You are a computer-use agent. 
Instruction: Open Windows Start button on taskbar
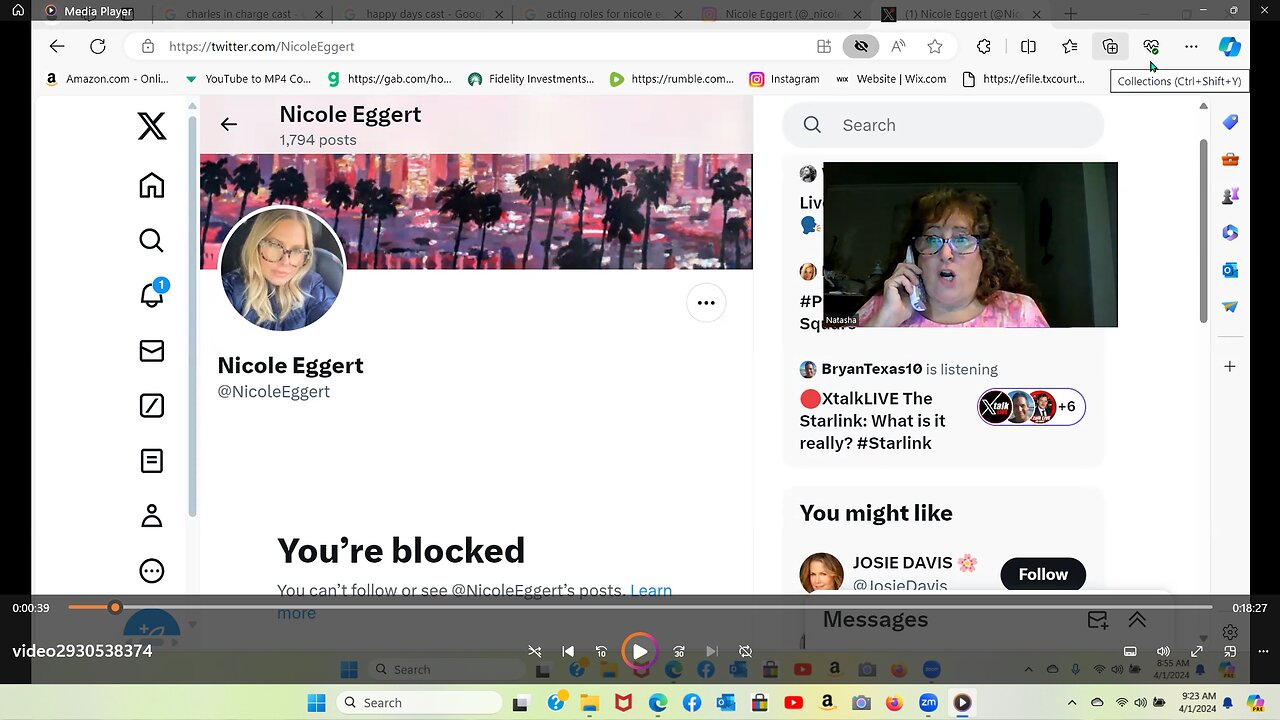[x=316, y=703]
